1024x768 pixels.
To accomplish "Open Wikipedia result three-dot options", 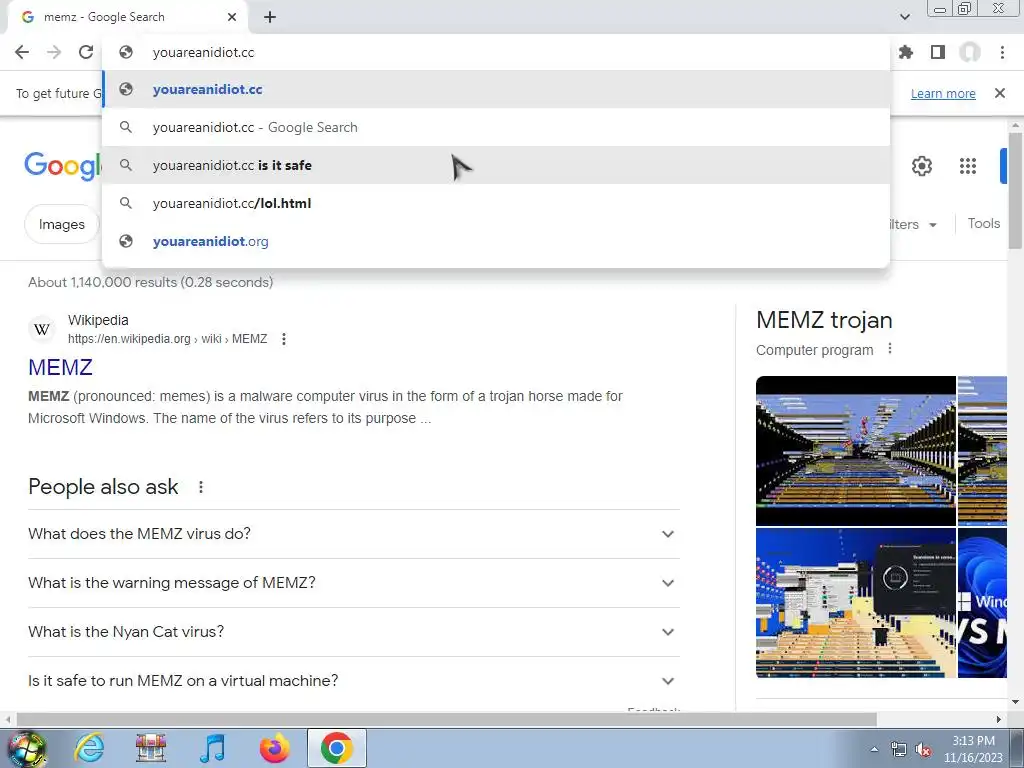I will 283,339.
